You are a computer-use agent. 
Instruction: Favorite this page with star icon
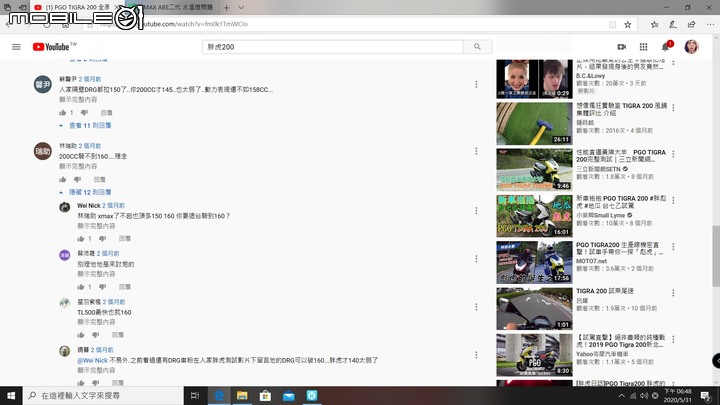coord(628,24)
